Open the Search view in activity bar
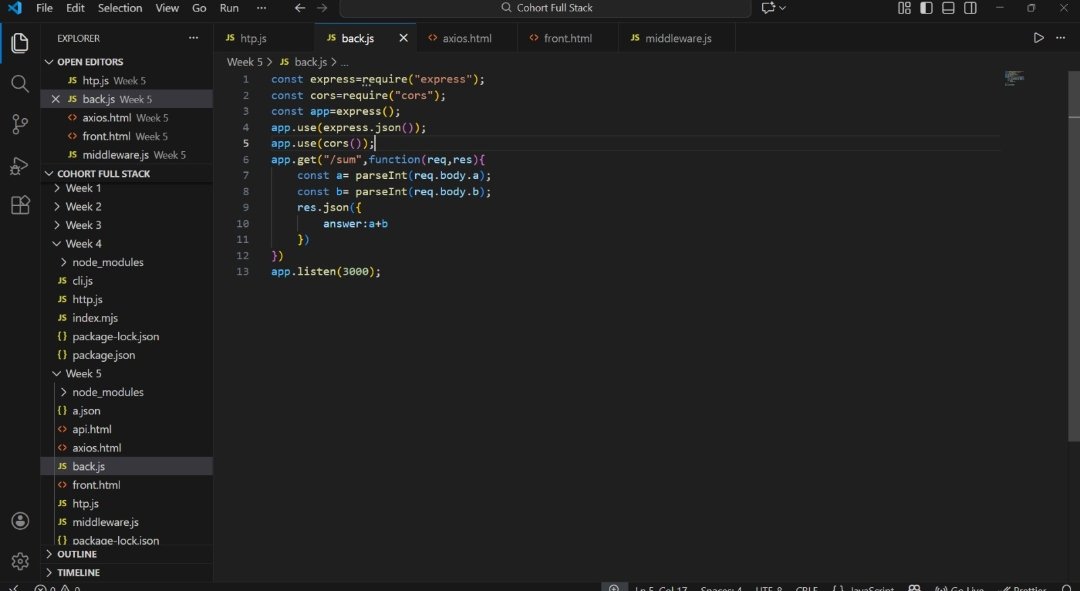 [x=20, y=84]
